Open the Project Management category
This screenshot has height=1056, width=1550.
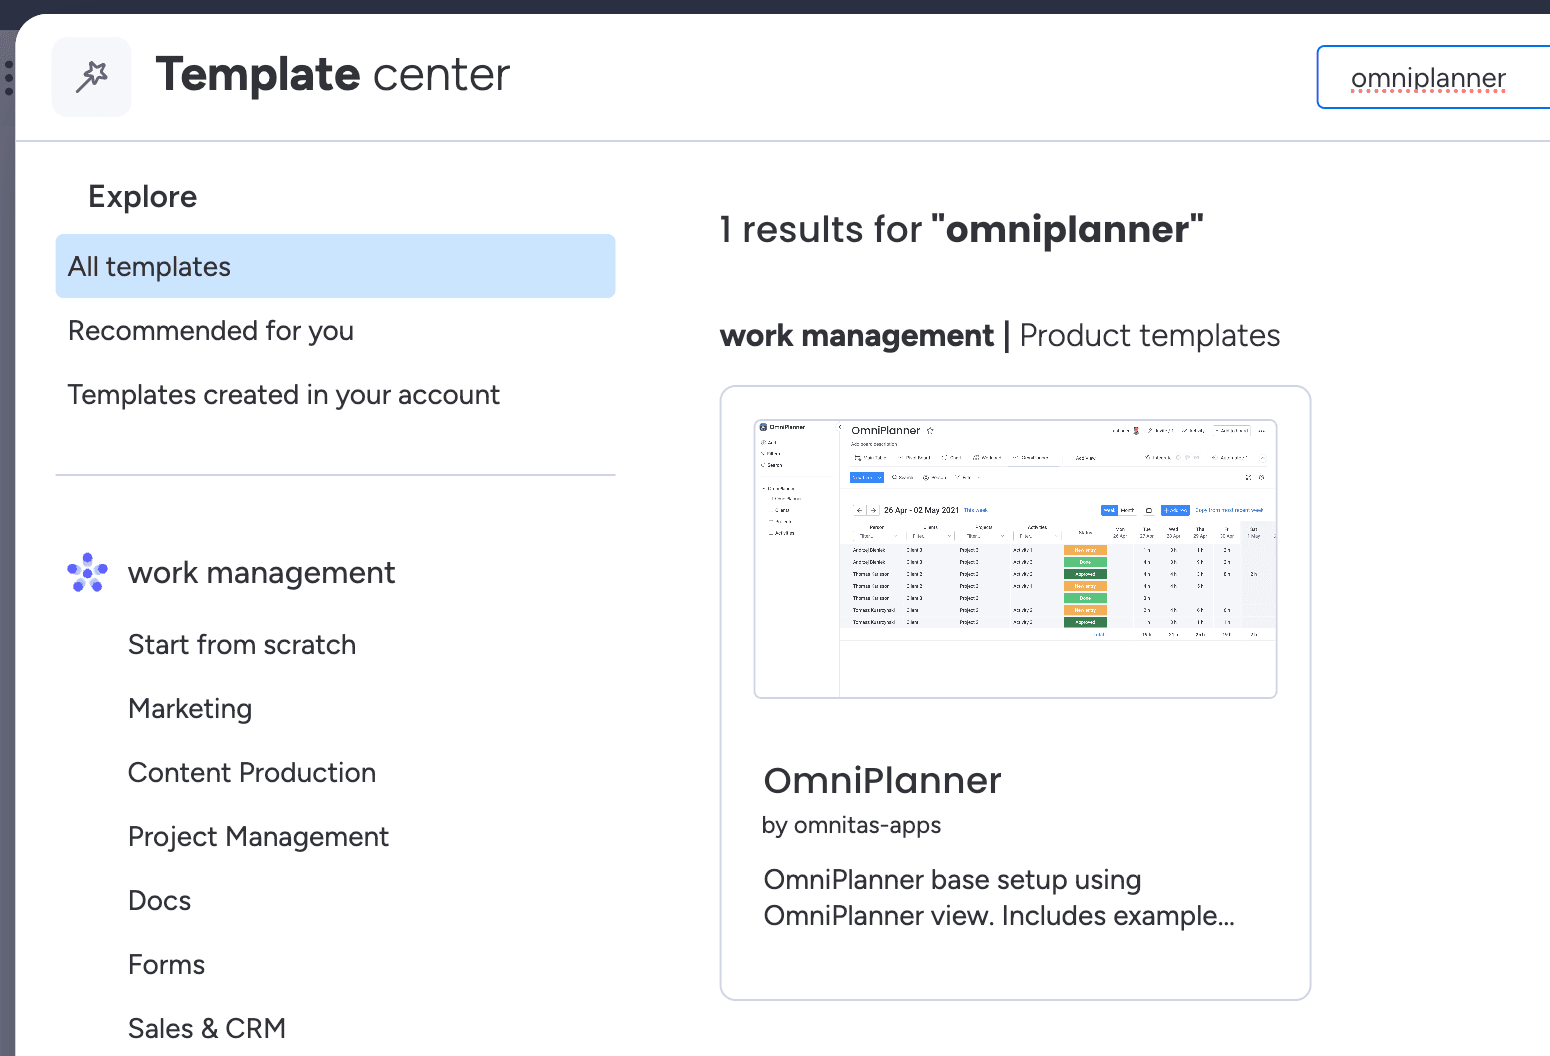(x=258, y=837)
